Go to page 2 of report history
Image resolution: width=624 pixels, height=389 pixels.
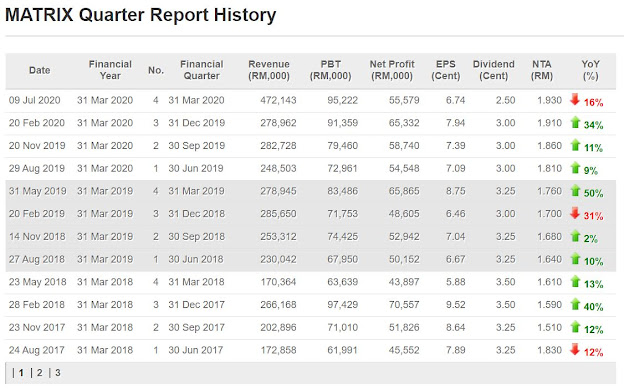[39, 373]
